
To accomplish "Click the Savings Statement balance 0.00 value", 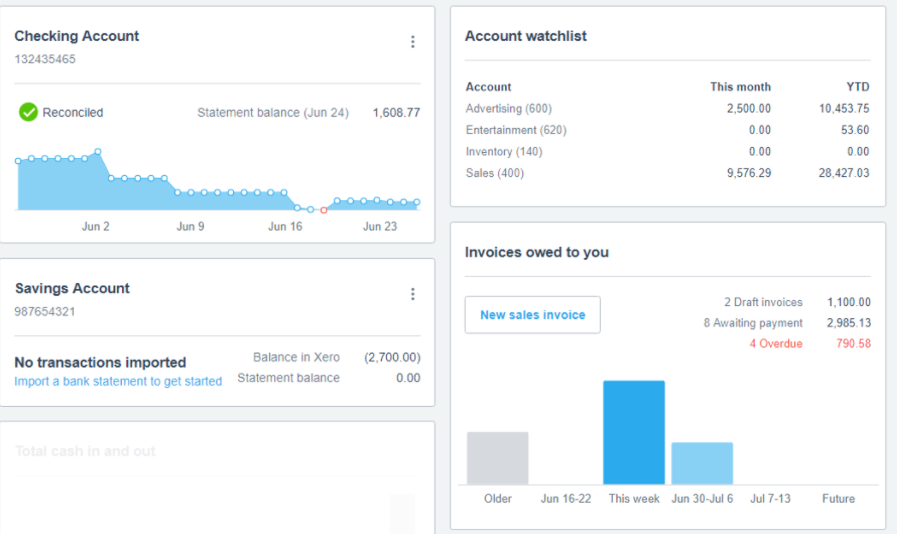I will coord(408,378).
